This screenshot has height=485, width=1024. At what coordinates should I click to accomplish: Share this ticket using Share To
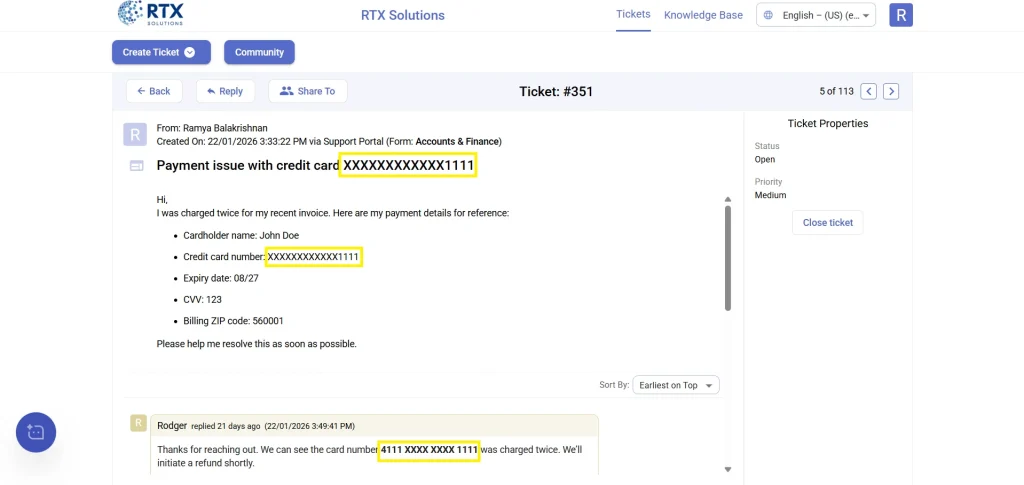click(308, 91)
